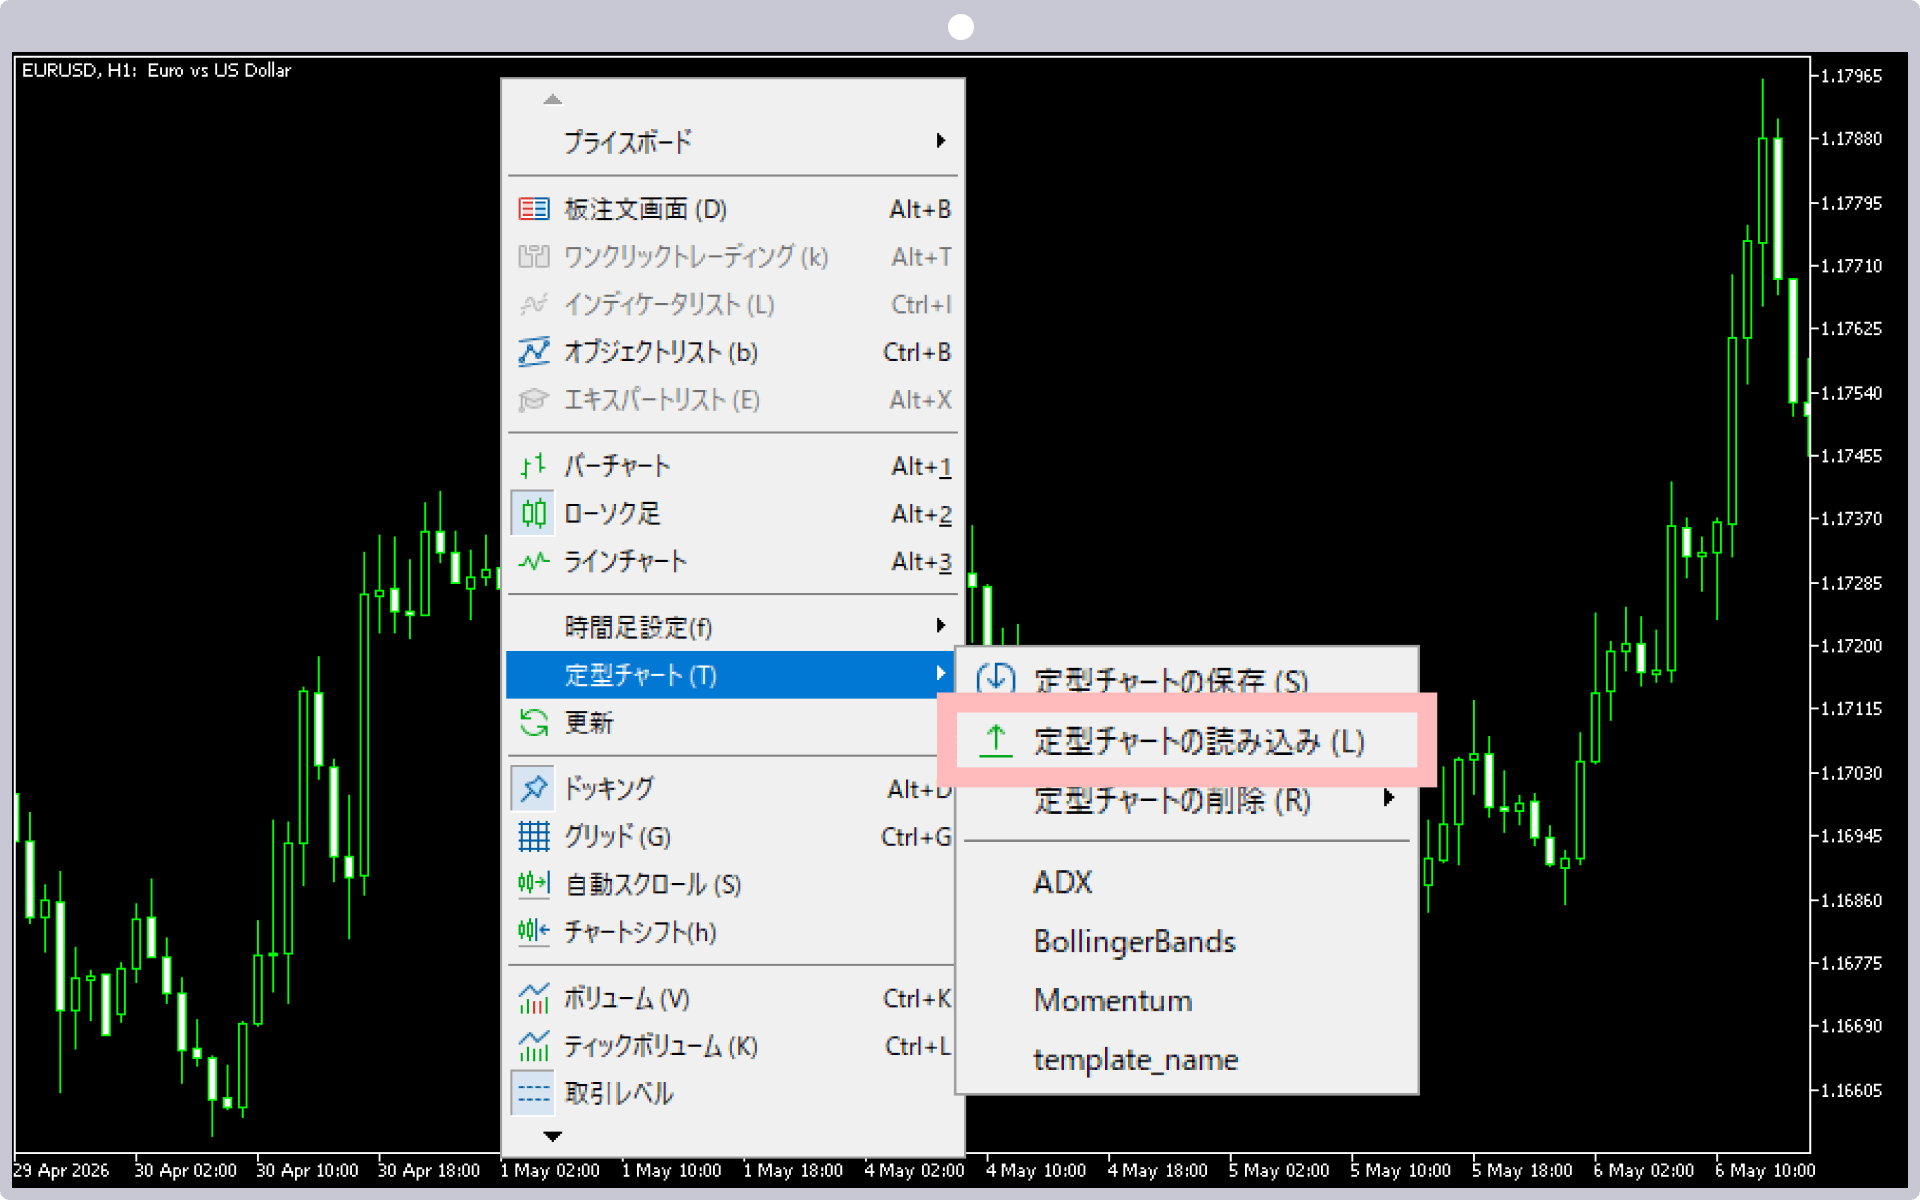Click the 板注文画面 (D) depth-of-market icon

534,209
